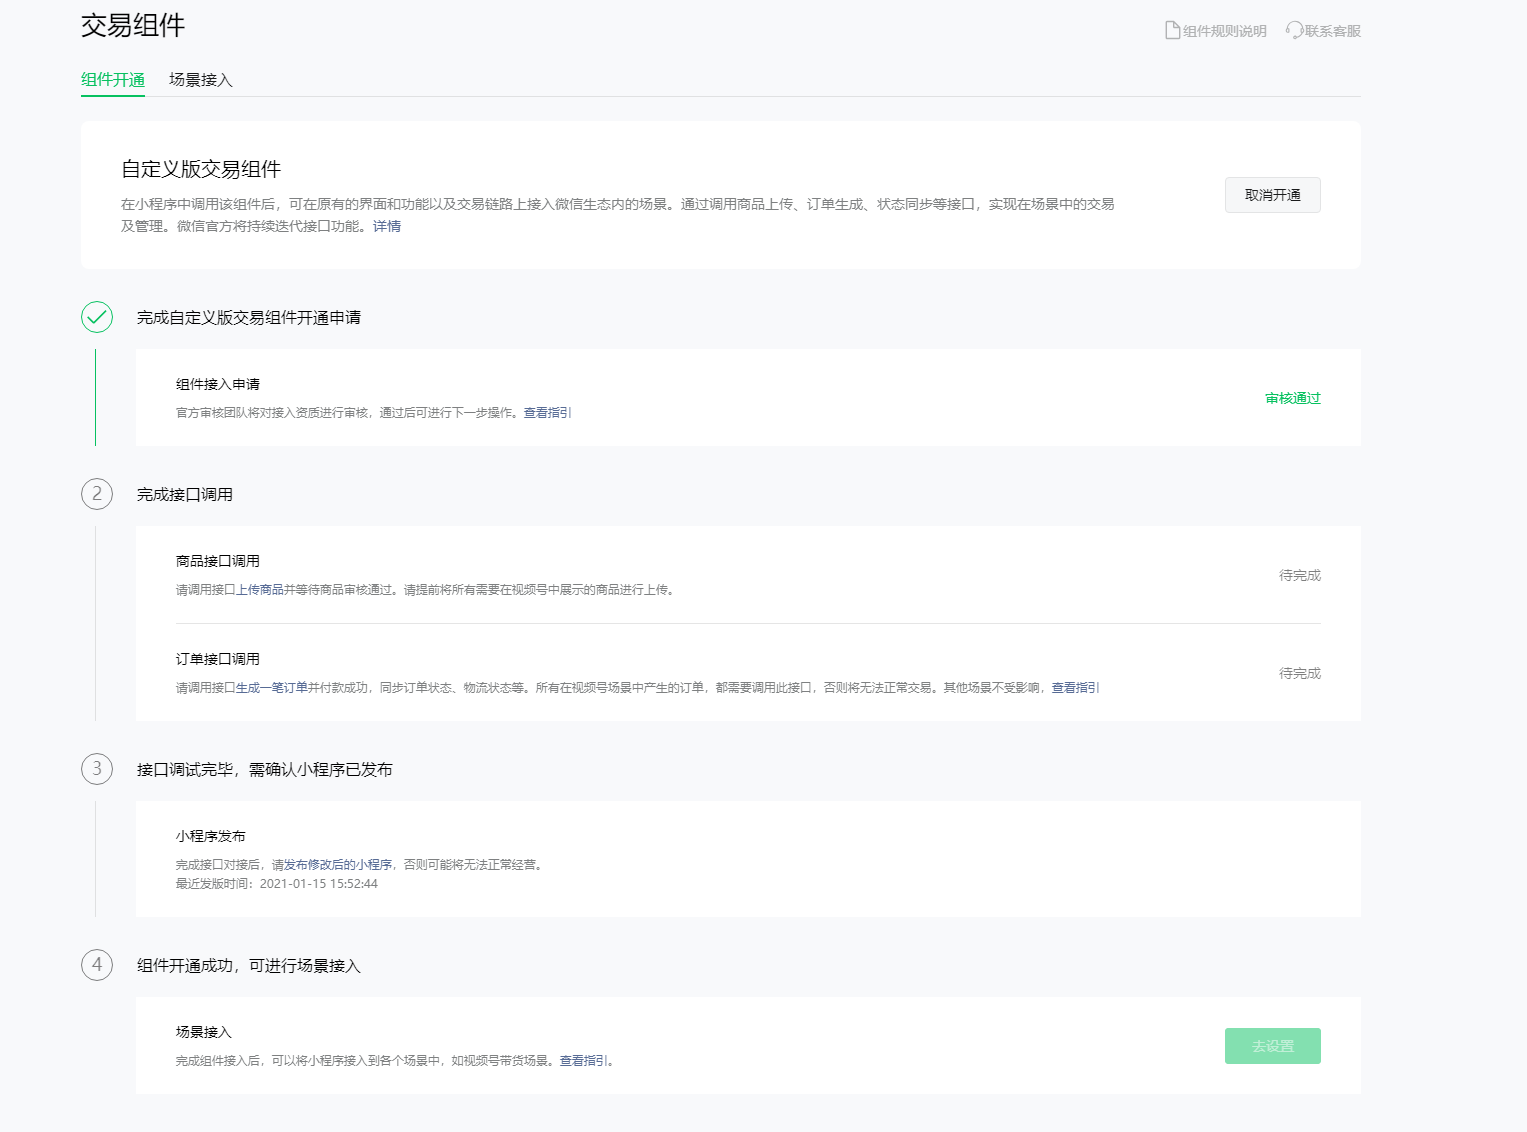Open 查看指引 link under 场景接入 section
The image size is (1527, 1132).
tap(584, 1061)
